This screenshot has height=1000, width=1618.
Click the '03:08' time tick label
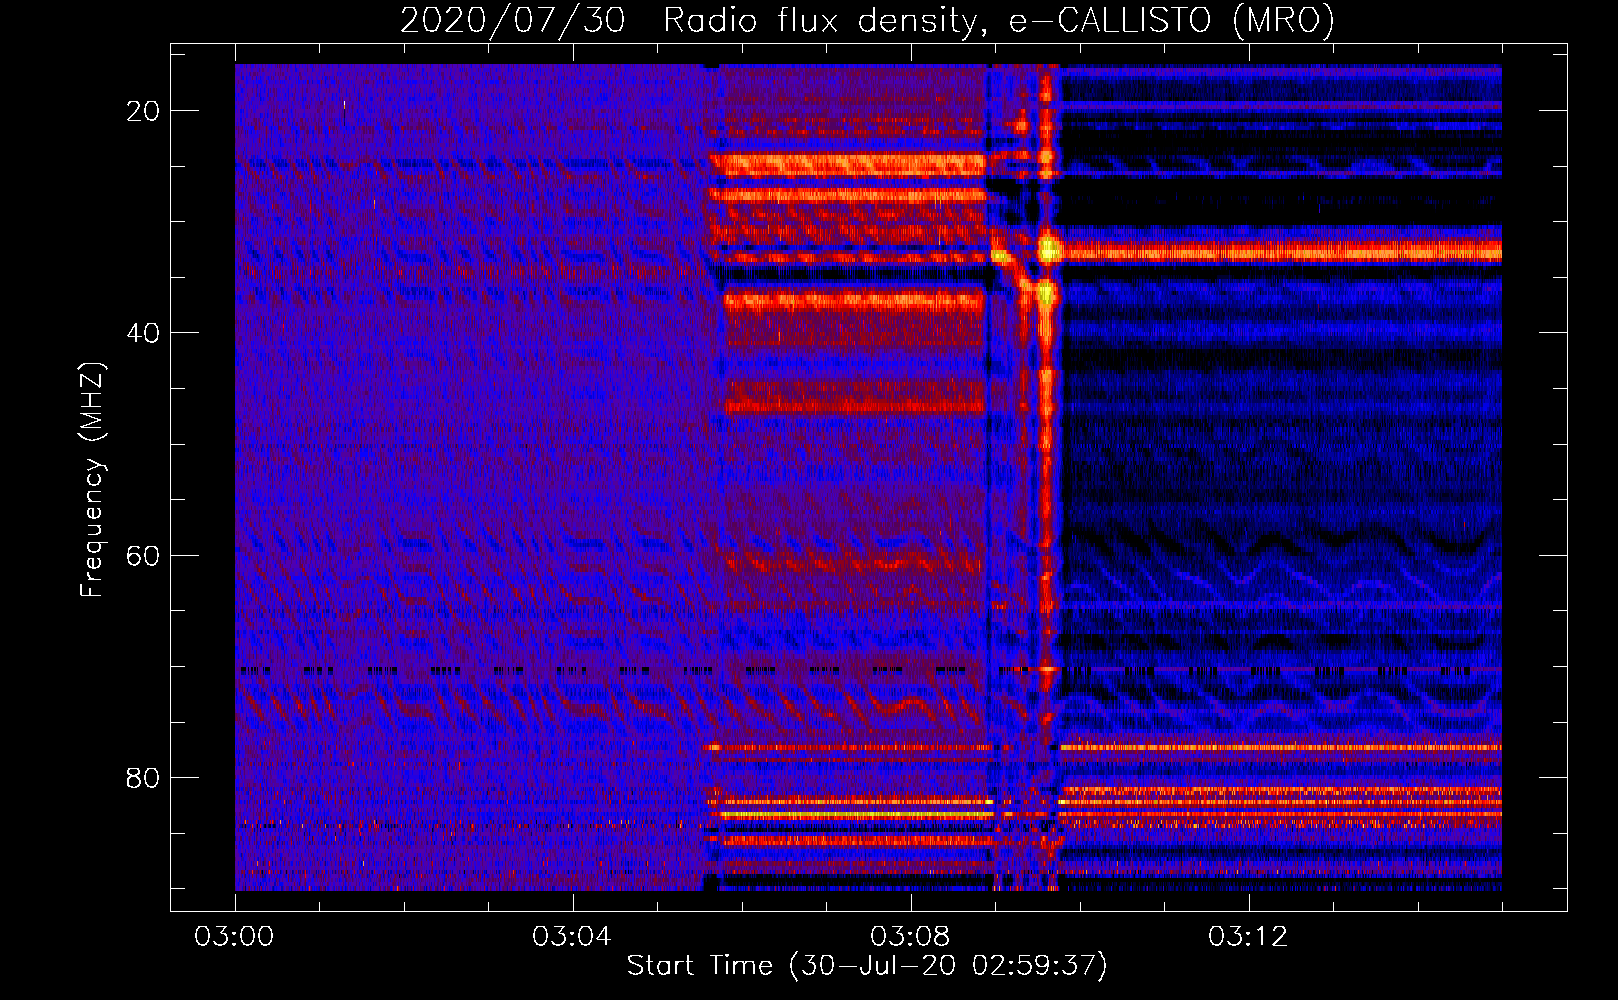pyautogui.click(x=911, y=937)
